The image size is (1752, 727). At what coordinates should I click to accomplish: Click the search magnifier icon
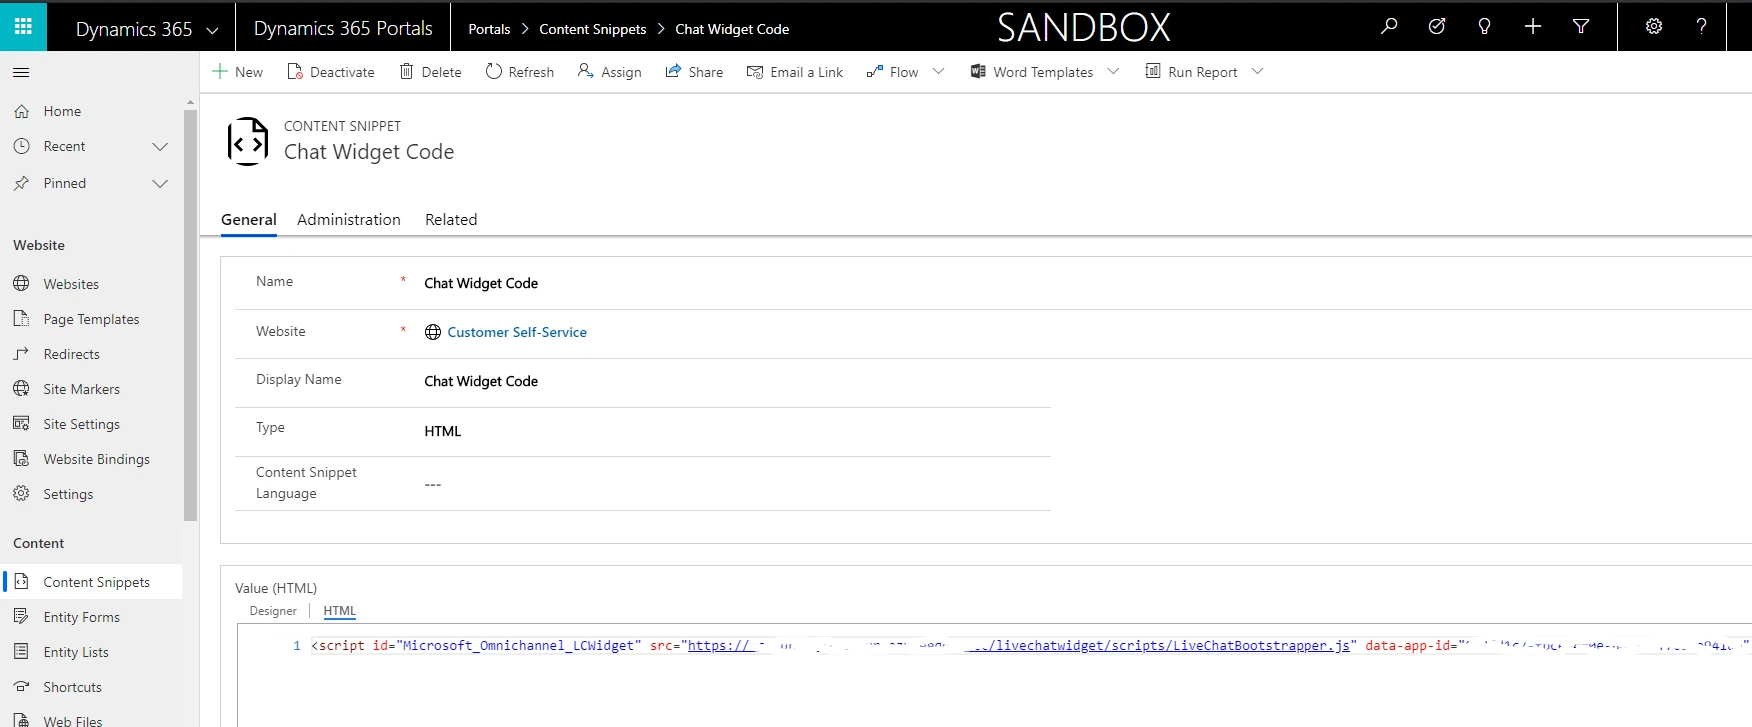(x=1389, y=27)
